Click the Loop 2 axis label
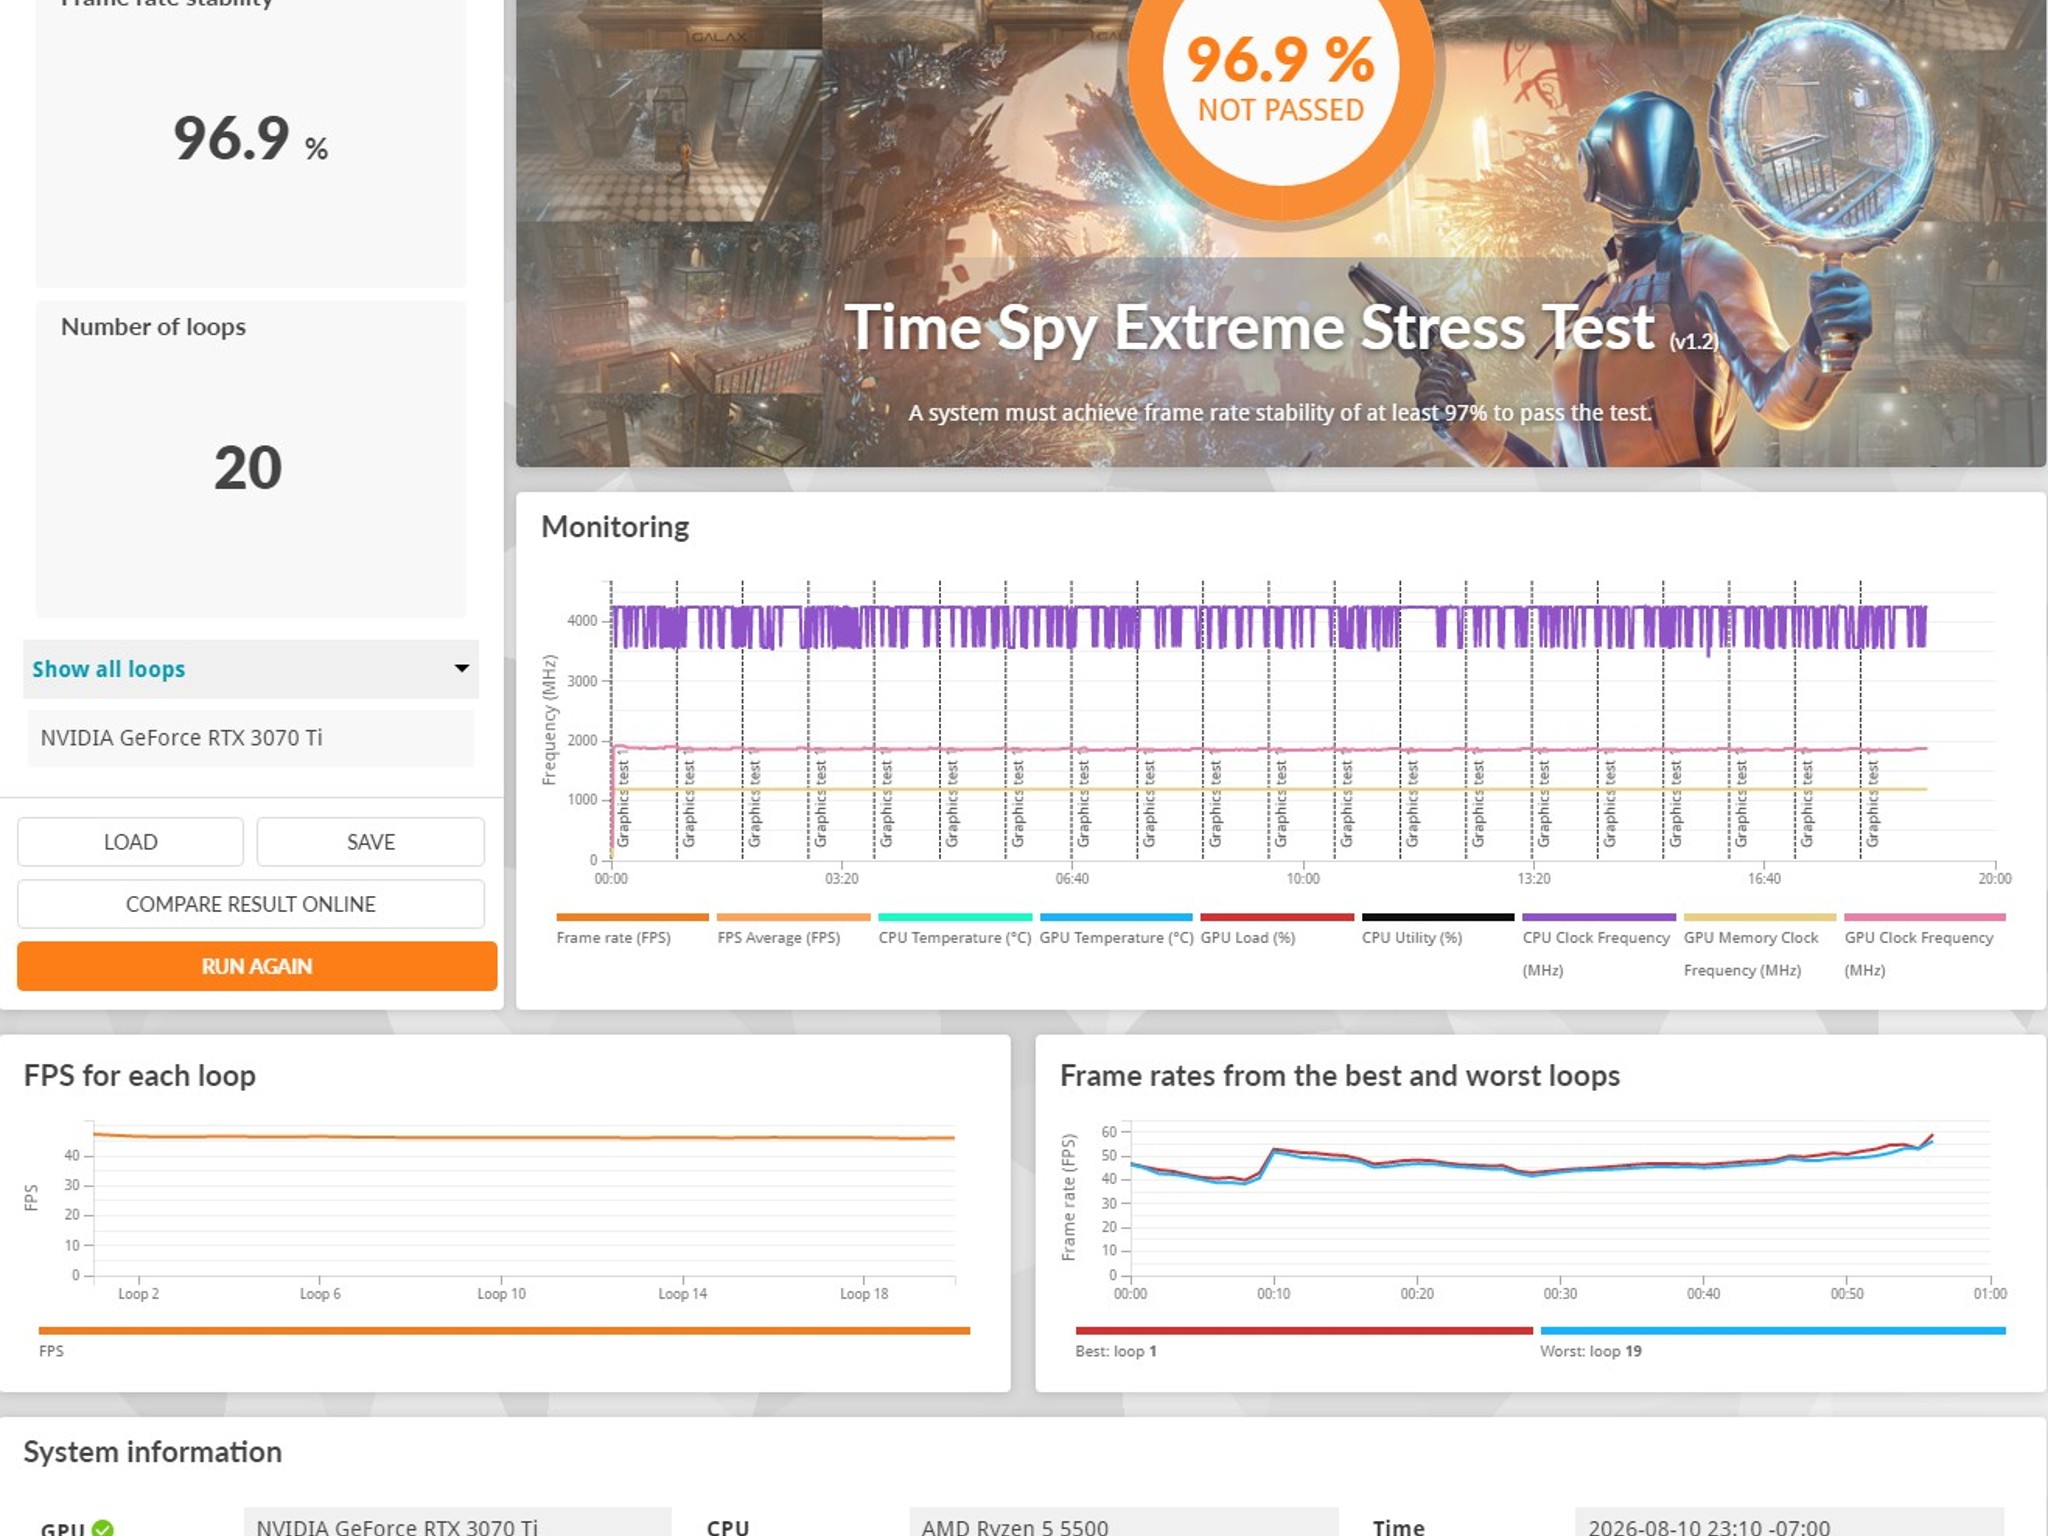 139,1294
